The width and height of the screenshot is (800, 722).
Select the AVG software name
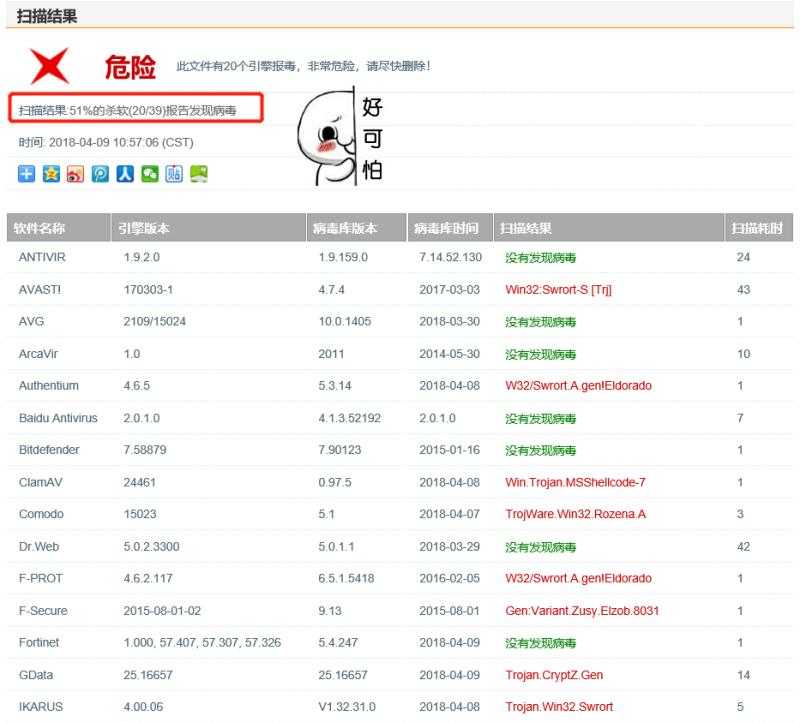32,321
